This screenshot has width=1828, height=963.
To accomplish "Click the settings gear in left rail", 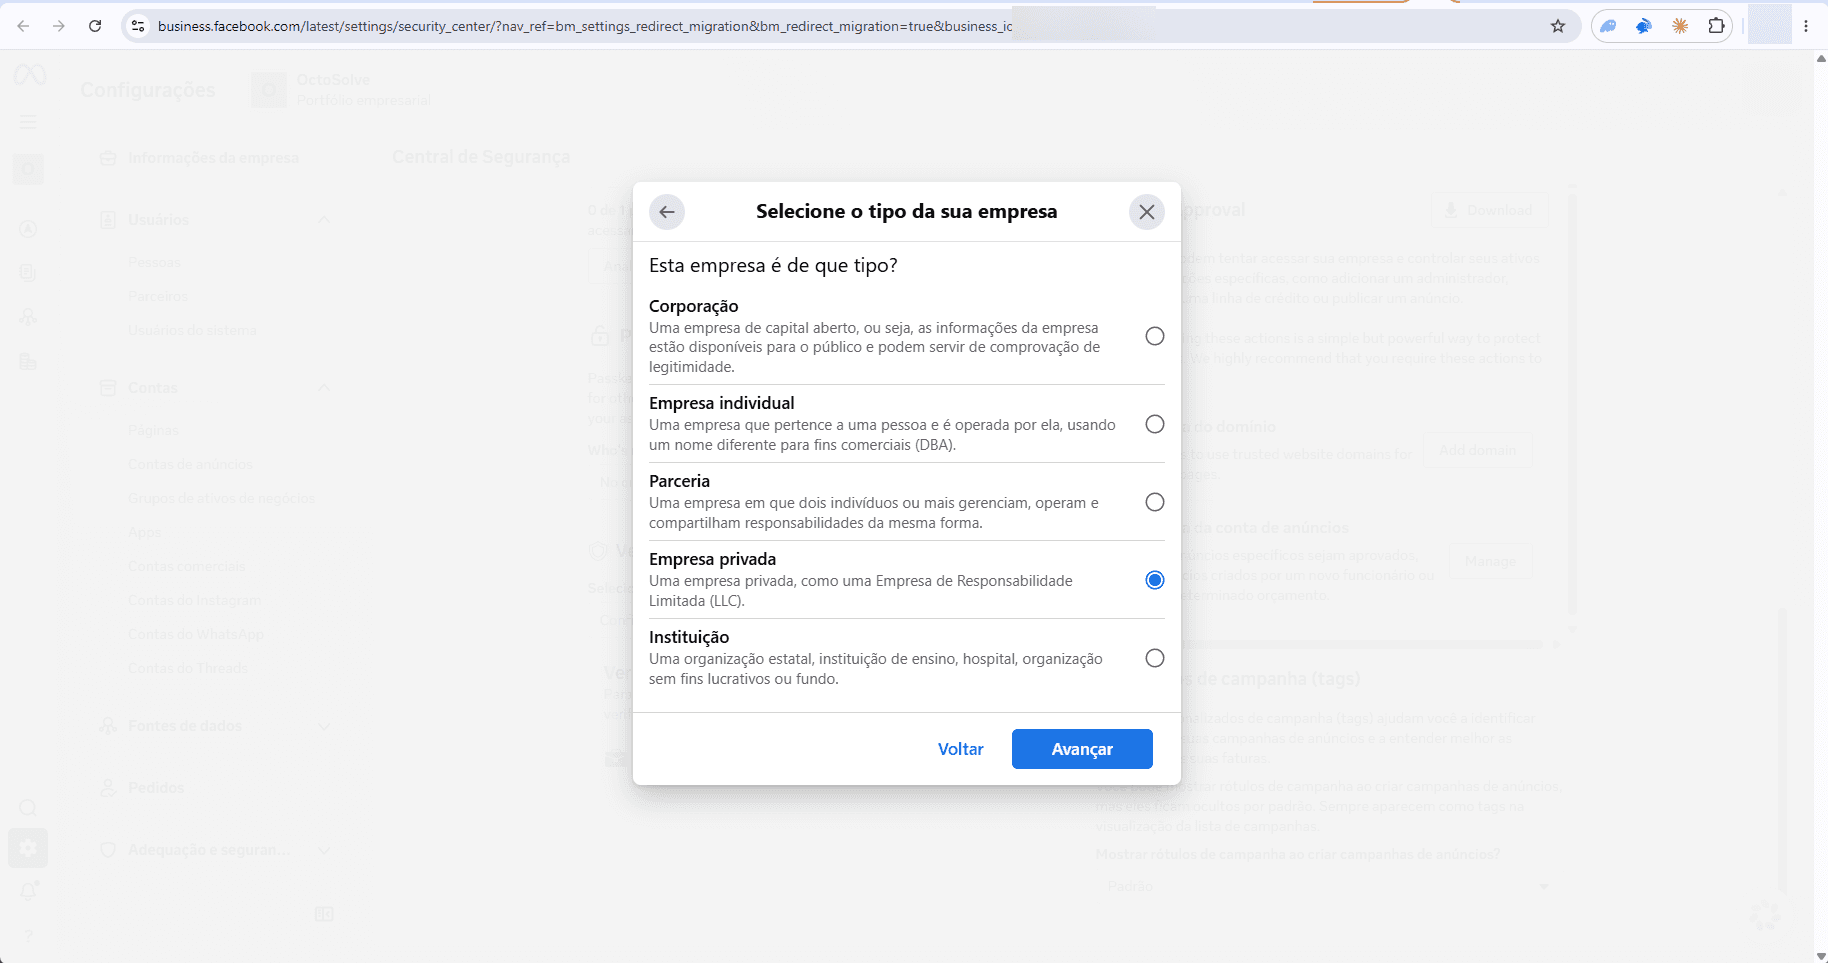I will (x=28, y=848).
